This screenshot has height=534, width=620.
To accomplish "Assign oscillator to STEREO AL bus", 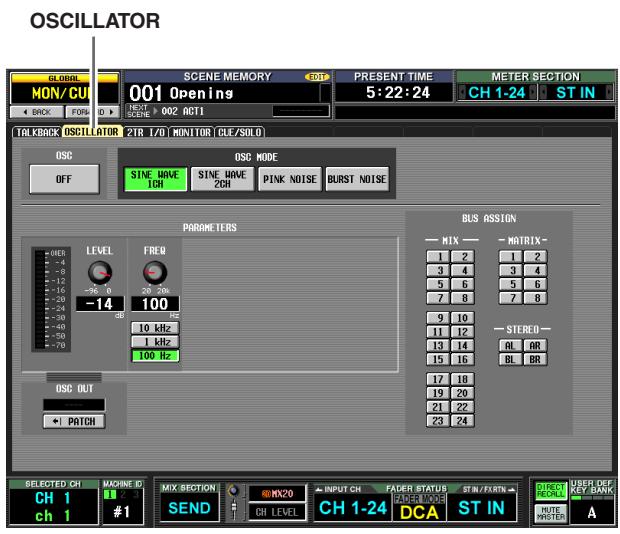I will click(511, 345).
